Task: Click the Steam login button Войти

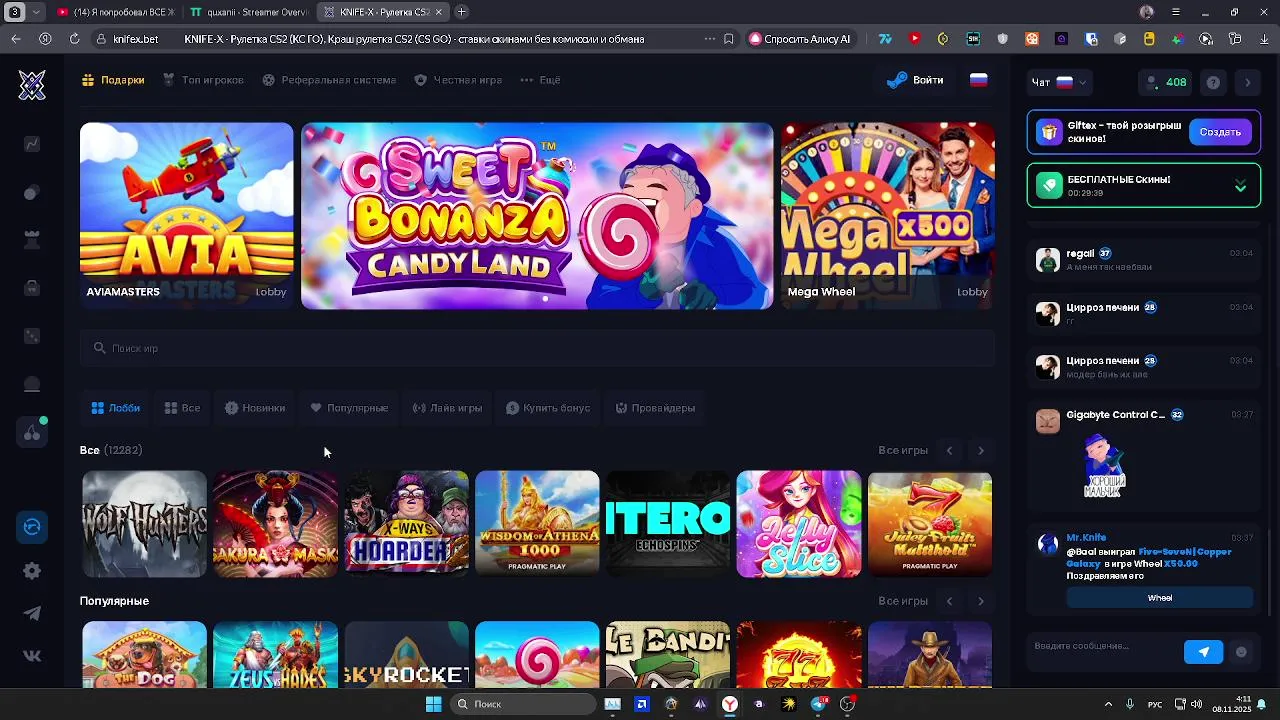Action: pos(915,80)
